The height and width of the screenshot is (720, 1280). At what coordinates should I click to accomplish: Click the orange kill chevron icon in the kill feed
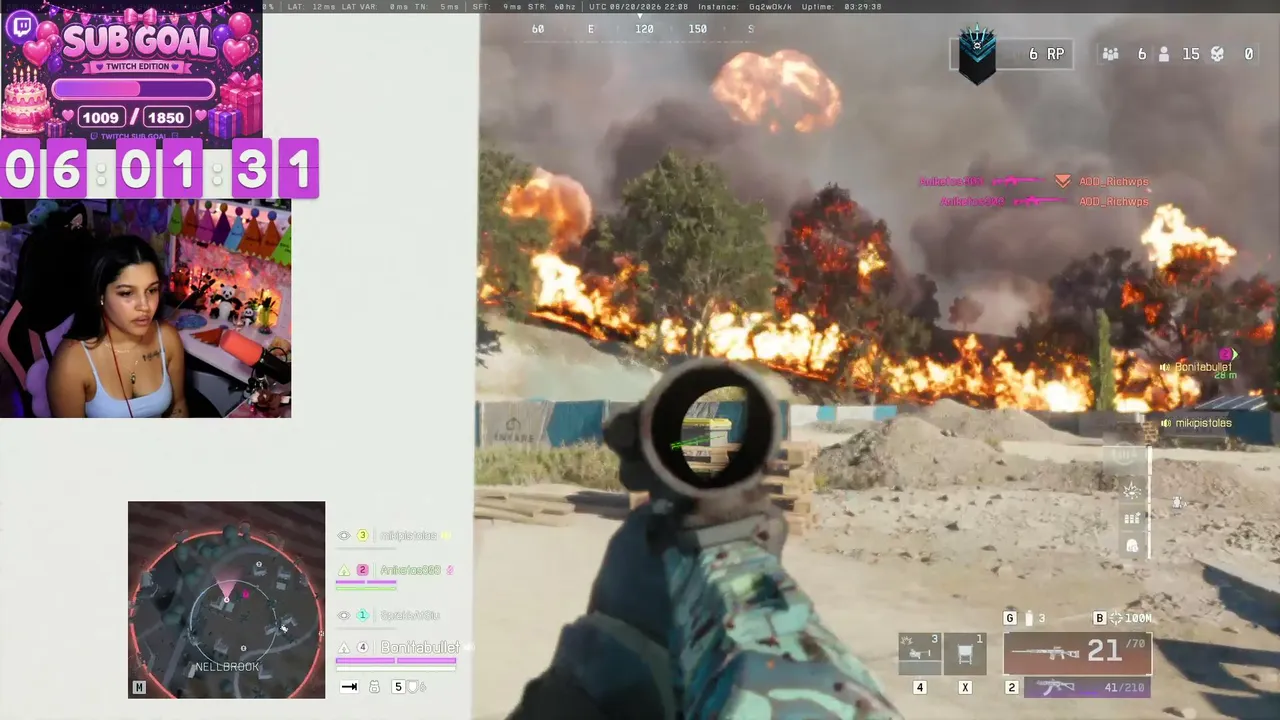1062,181
